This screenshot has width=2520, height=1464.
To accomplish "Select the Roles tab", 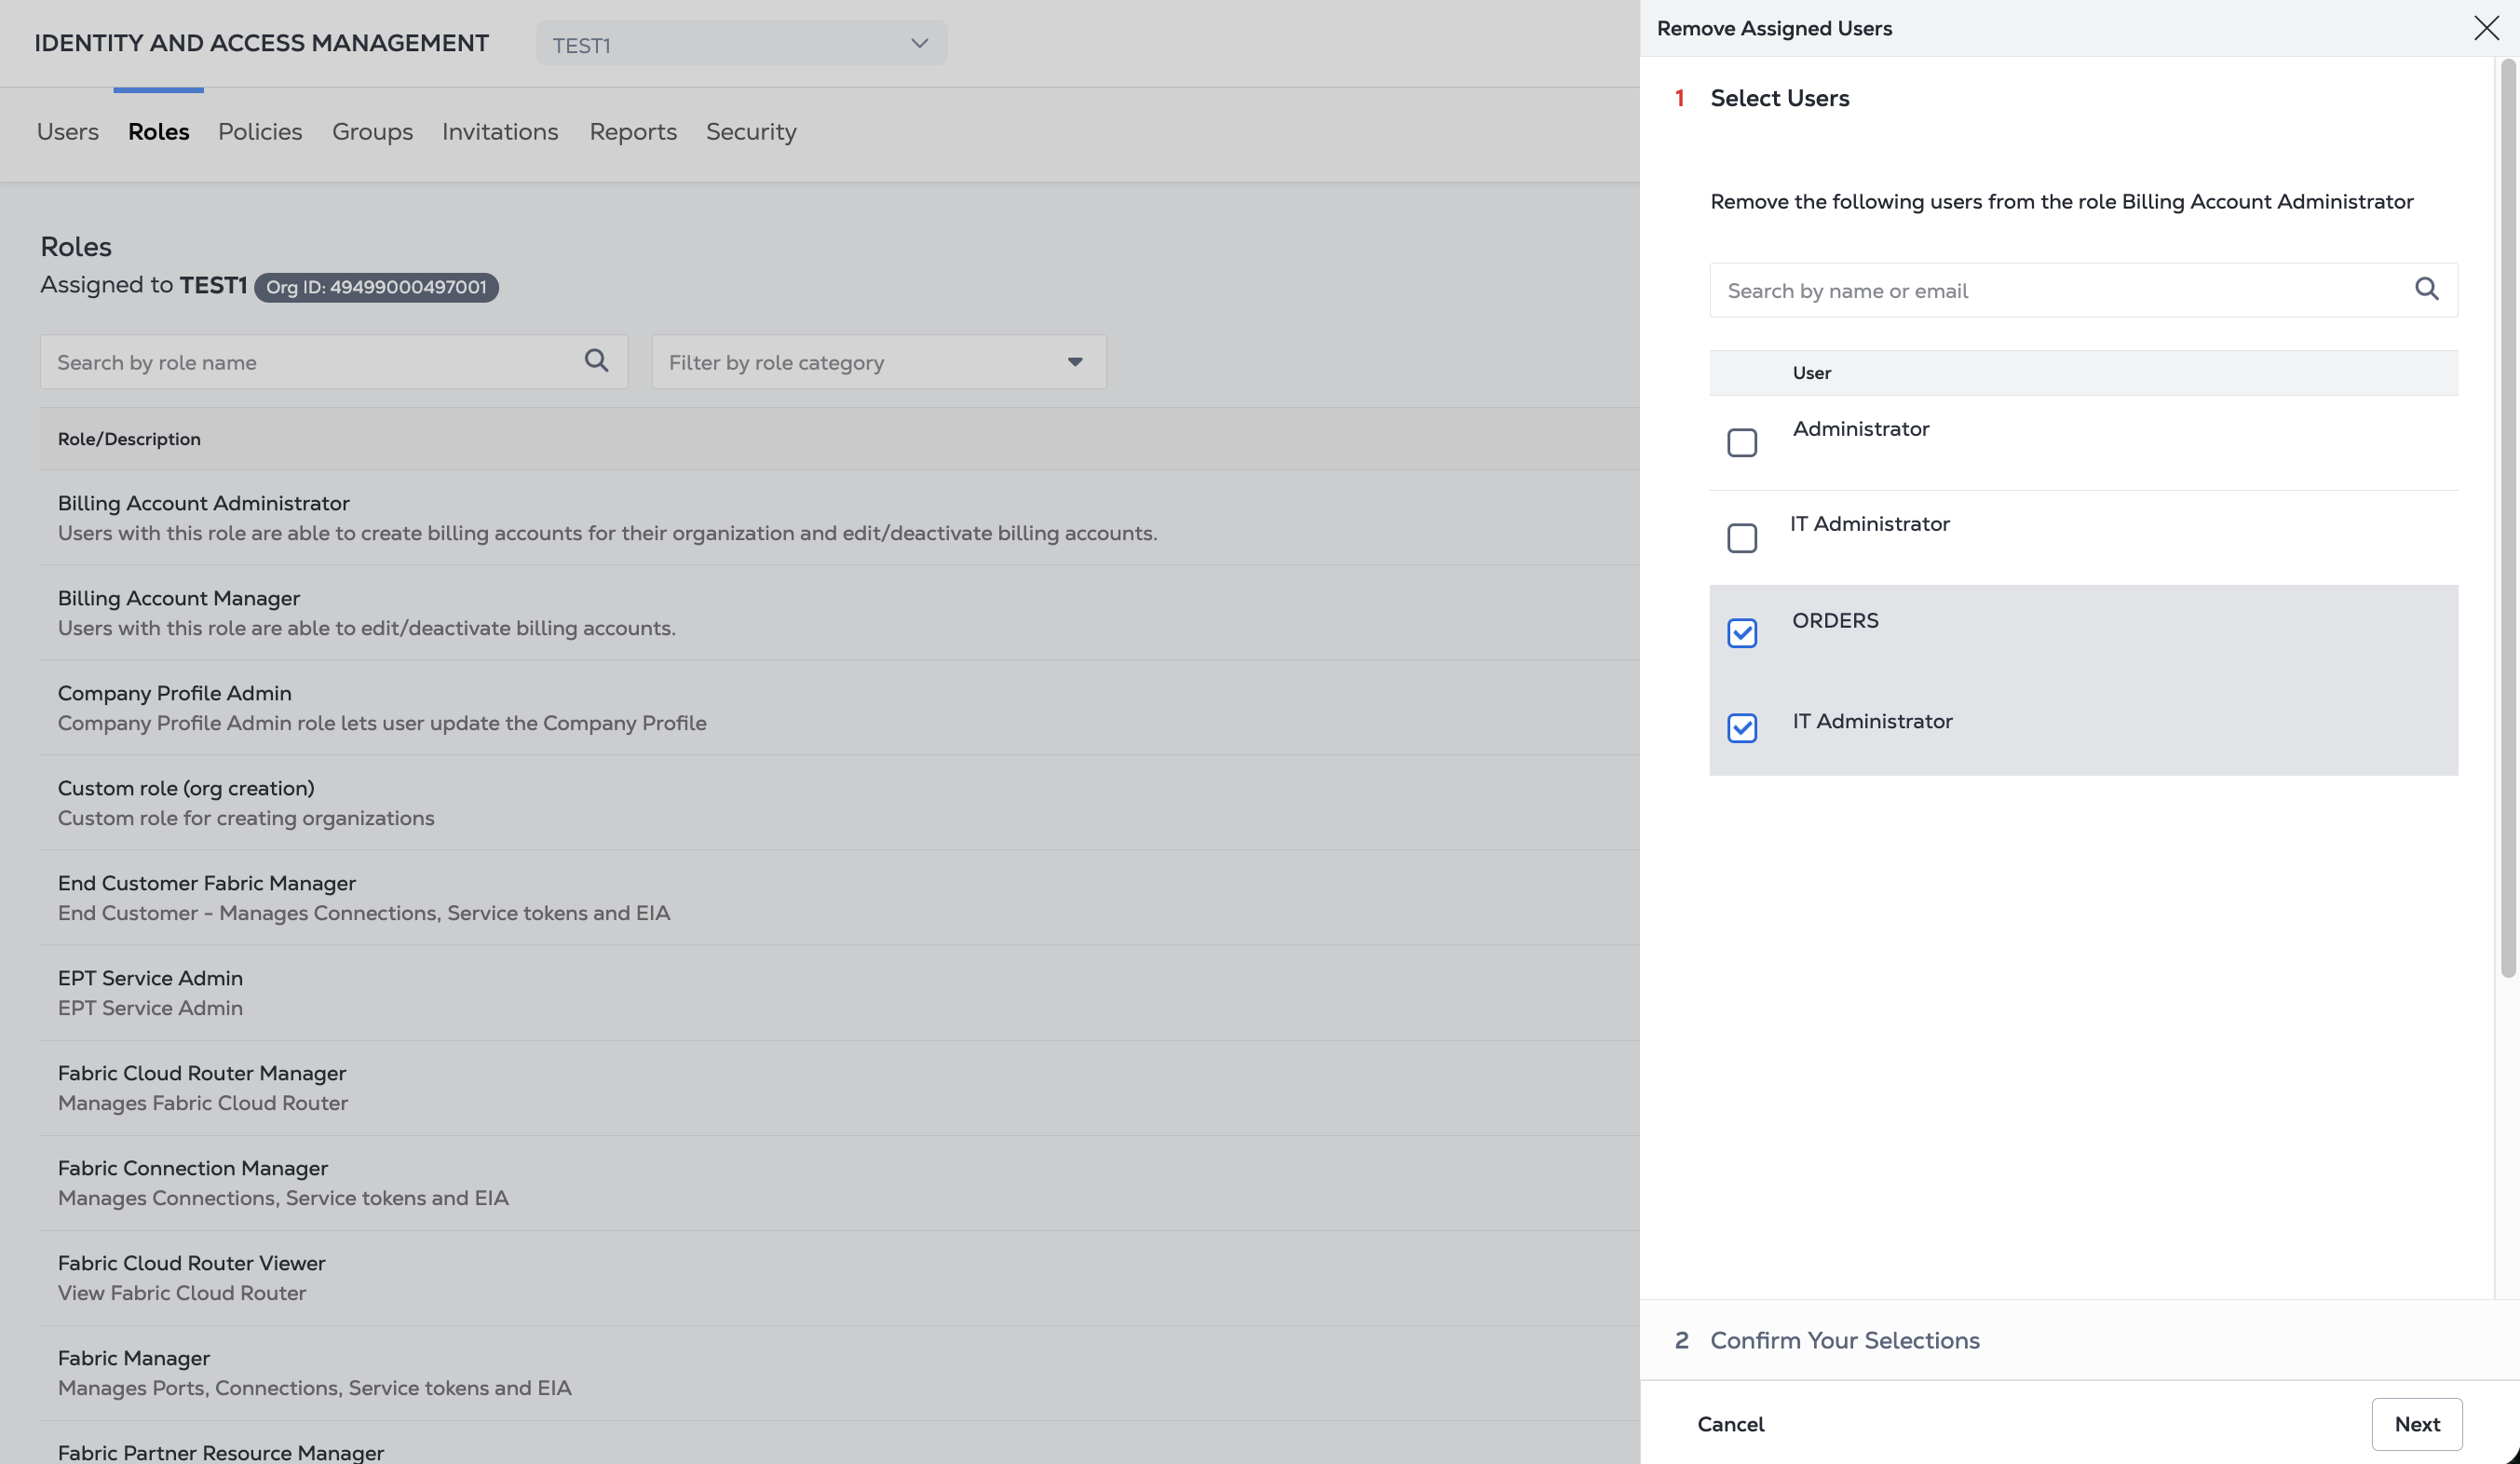I will pos(159,132).
